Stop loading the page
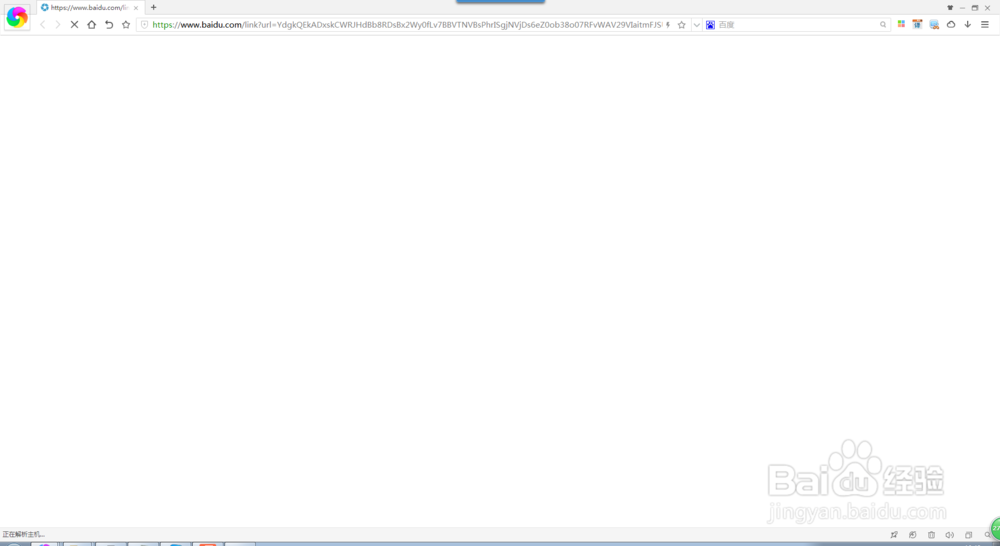Image resolution: width=1000 pixels, height=546 pixels. [74, 25]
